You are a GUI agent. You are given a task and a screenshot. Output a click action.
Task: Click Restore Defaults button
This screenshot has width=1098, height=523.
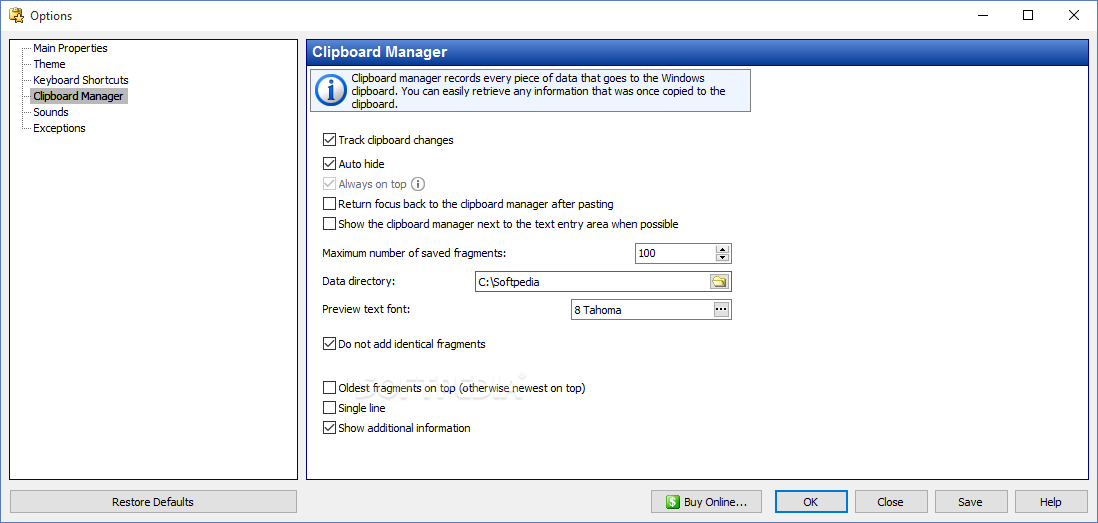coord(153,502)
